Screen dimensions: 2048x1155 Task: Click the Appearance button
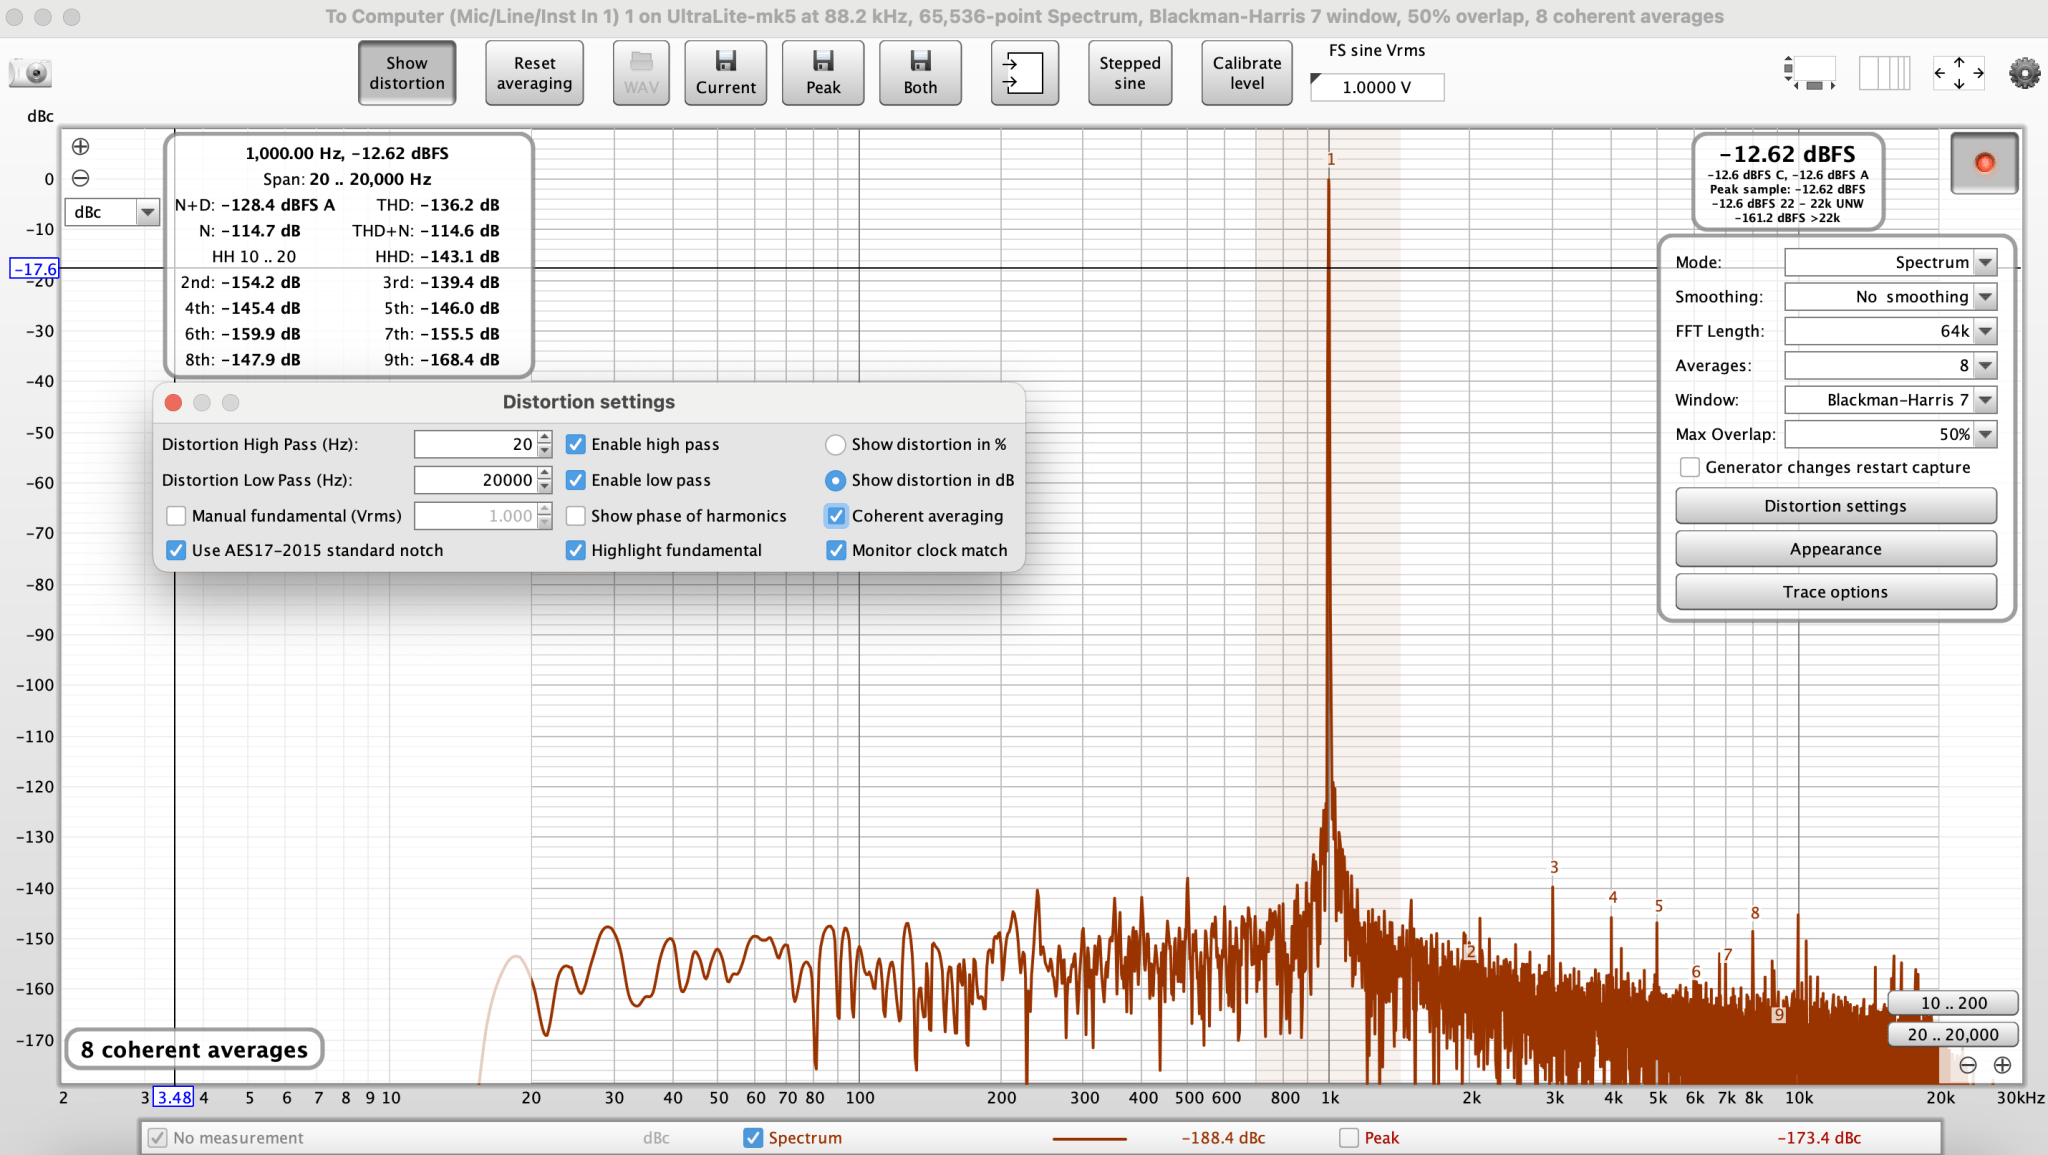[x=1835, y=549]
